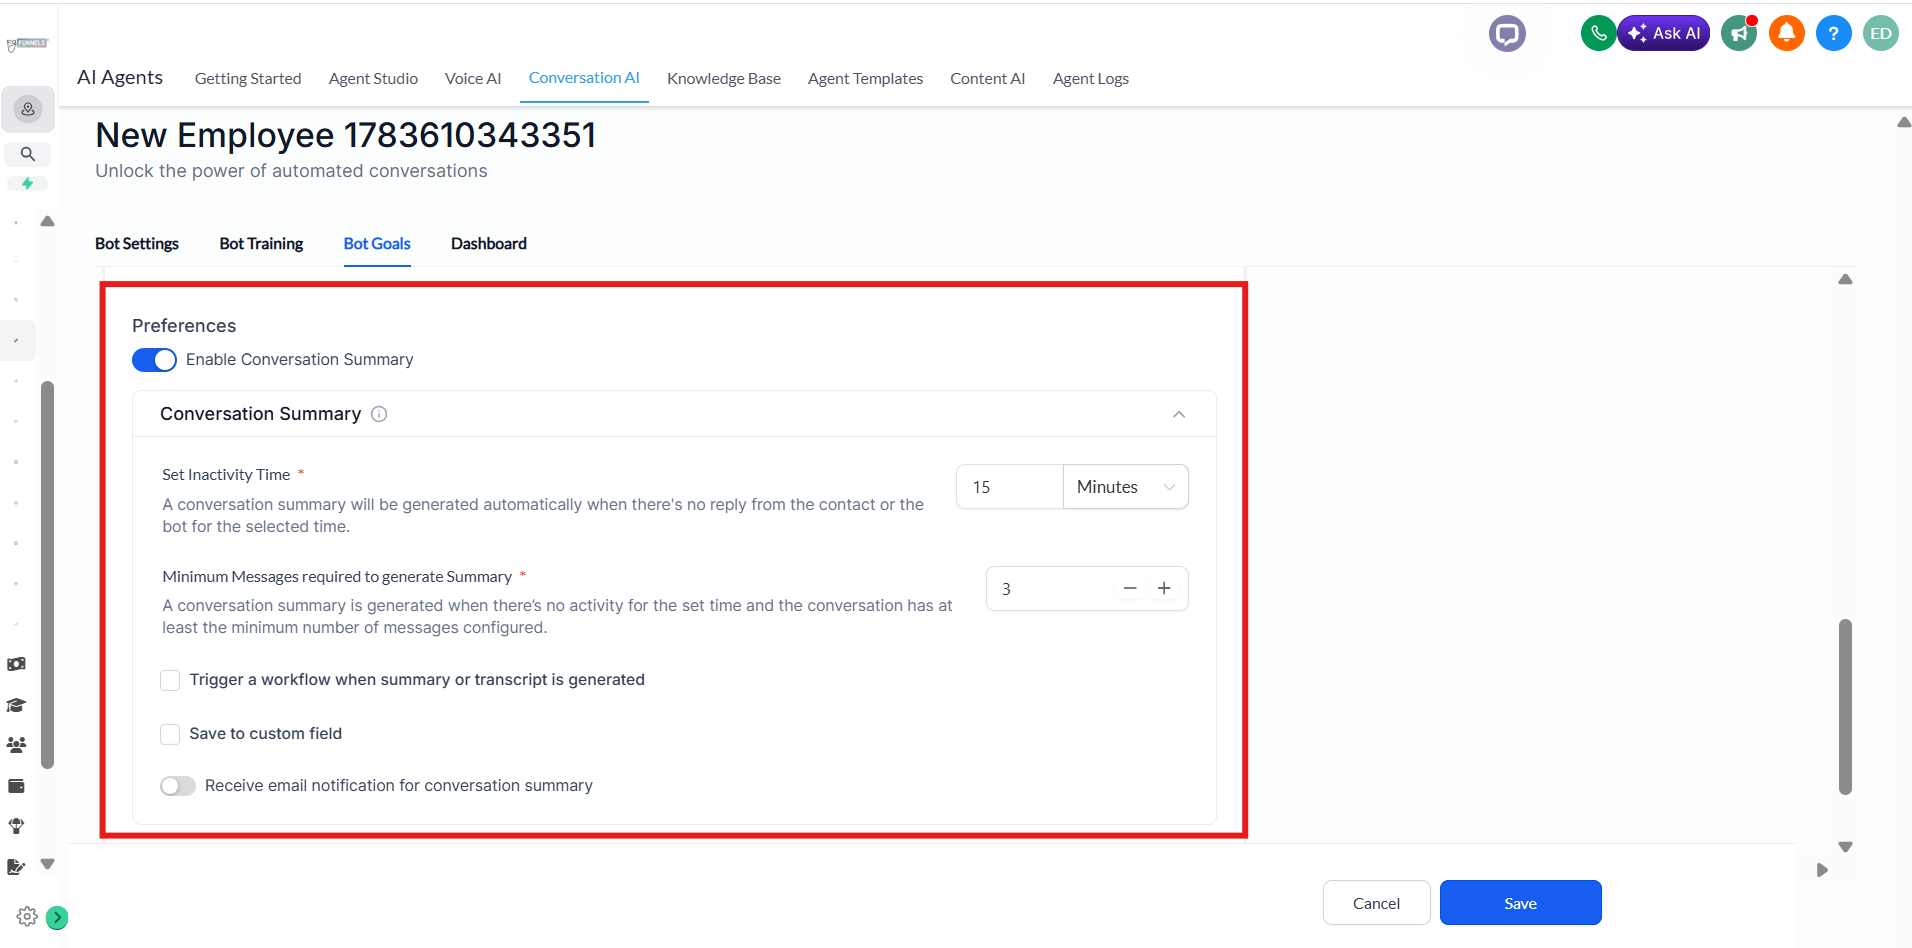Click the Save button
Screen dimensions: 1912x948
click(1520, 903)
